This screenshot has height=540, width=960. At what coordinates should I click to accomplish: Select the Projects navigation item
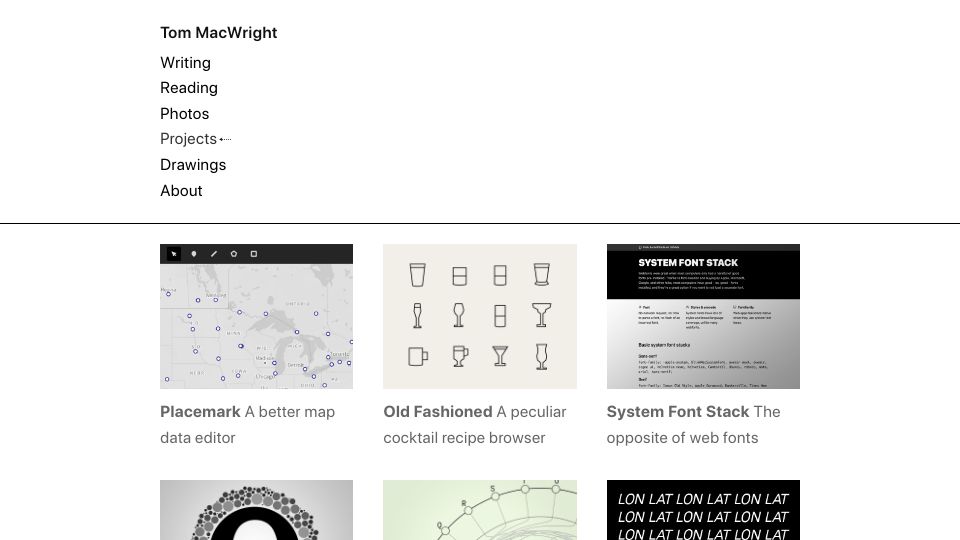tap(189, 139)
